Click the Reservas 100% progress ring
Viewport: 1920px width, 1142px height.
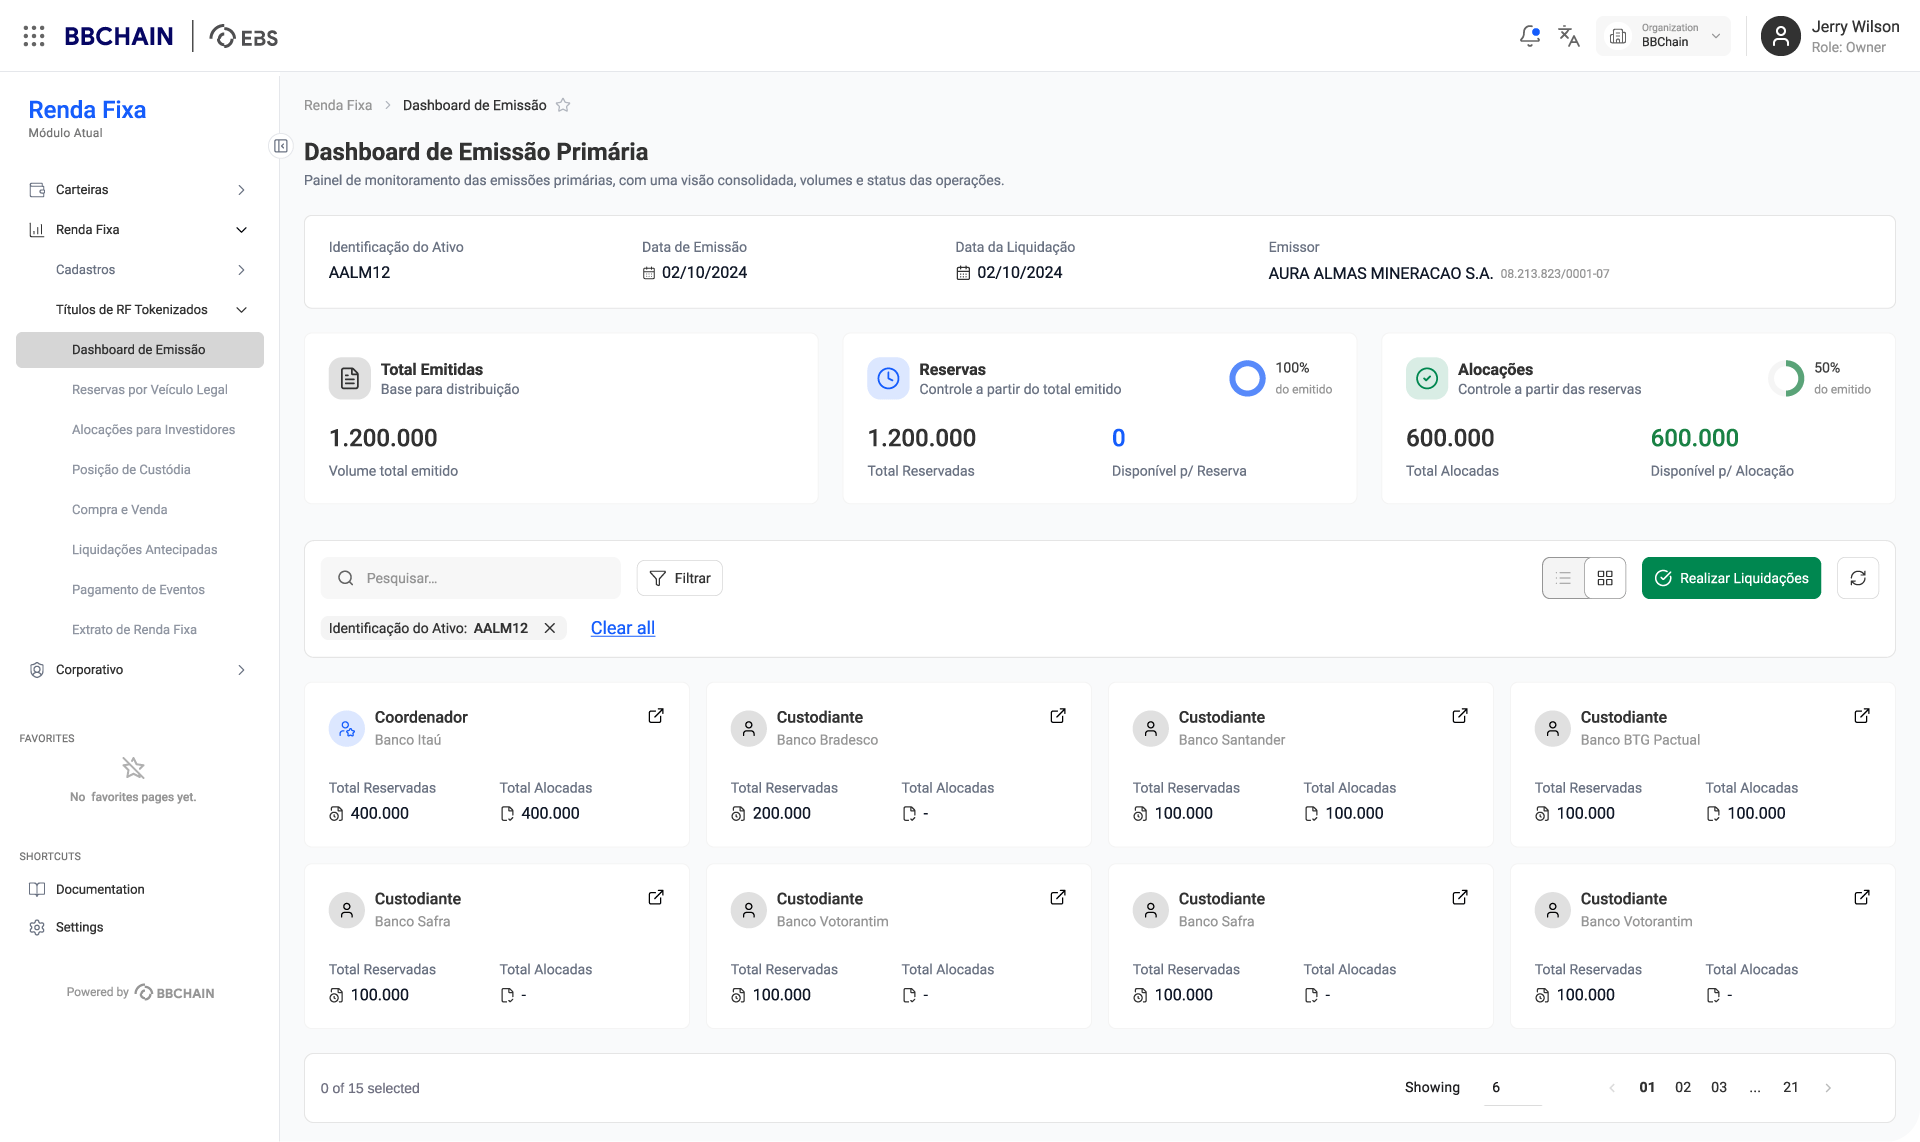click(x=1247, y=378)
